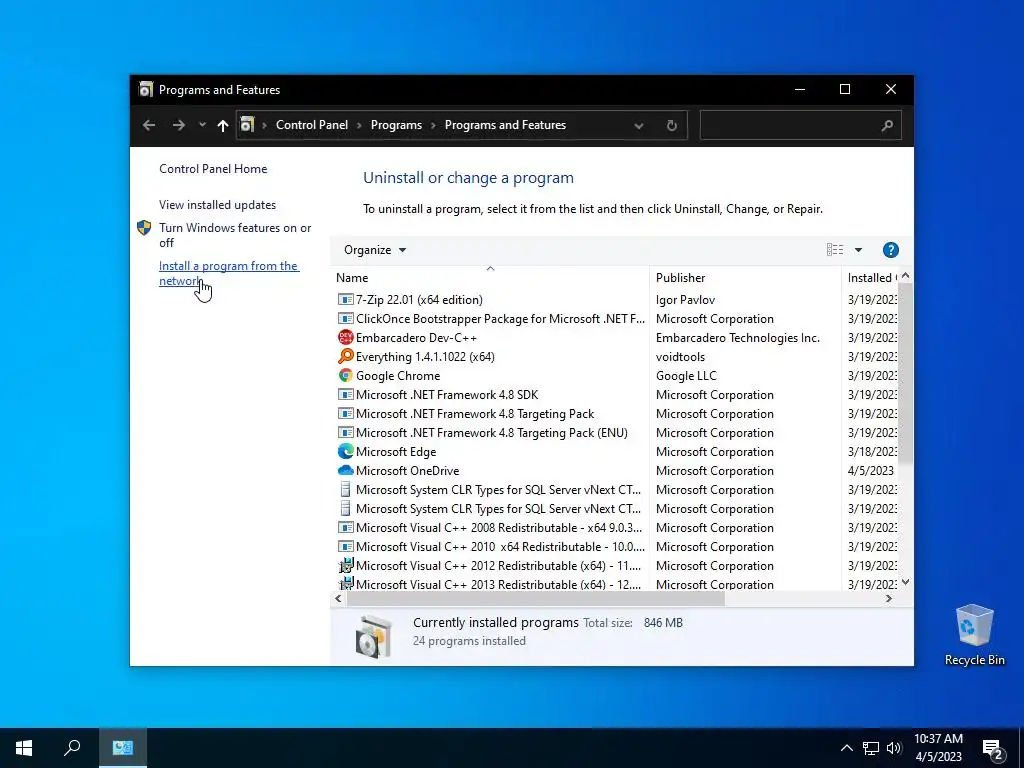This screenshot has width=1024, height=768.
Task: Expand the address bar history dropdown
Action: pyautogui.click(x=639, y=125)
